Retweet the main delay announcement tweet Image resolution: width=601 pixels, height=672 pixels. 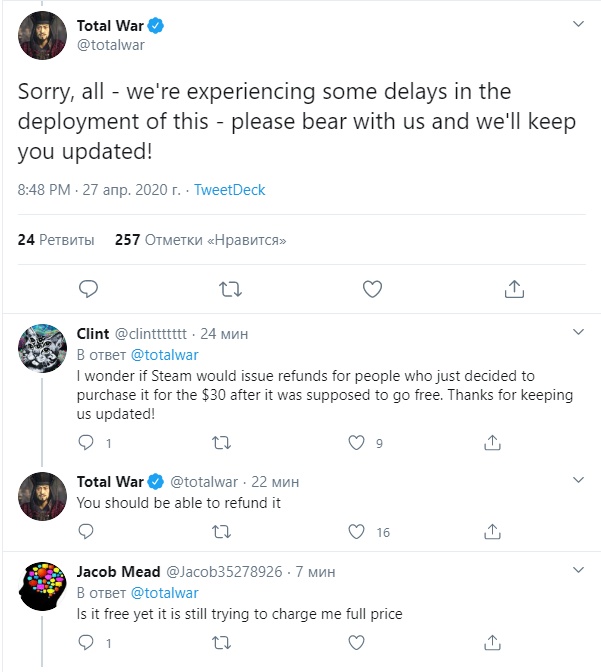click(230, 289)
